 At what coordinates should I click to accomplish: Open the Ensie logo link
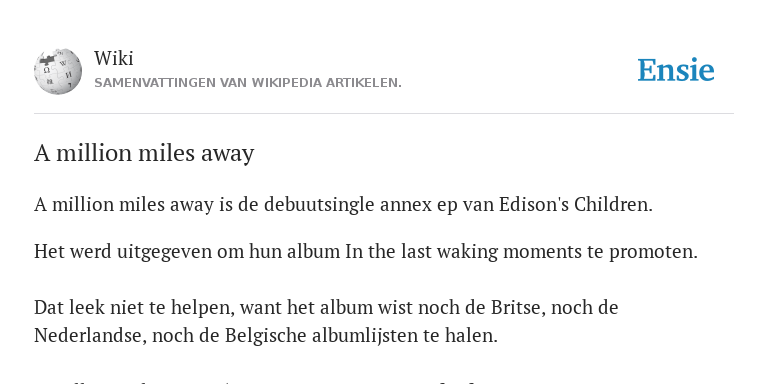tap(675, 70)
